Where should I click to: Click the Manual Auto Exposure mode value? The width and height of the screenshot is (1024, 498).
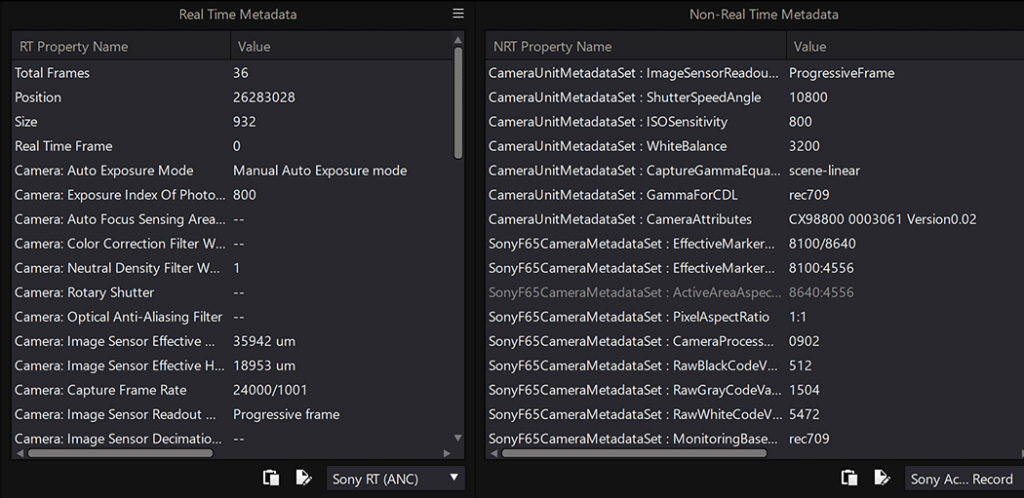coord(320,170)
